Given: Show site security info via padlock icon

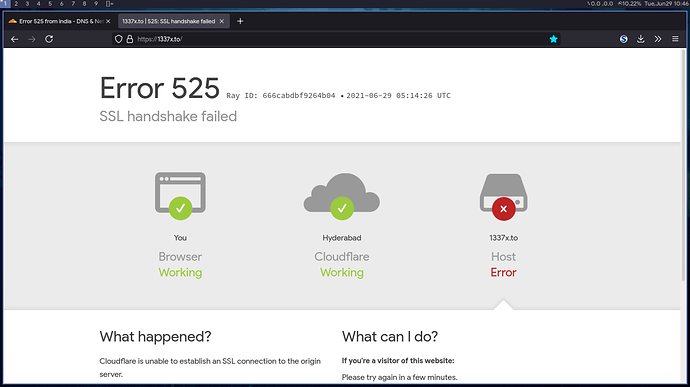Looking at the screenshot, I should (130, 39).
